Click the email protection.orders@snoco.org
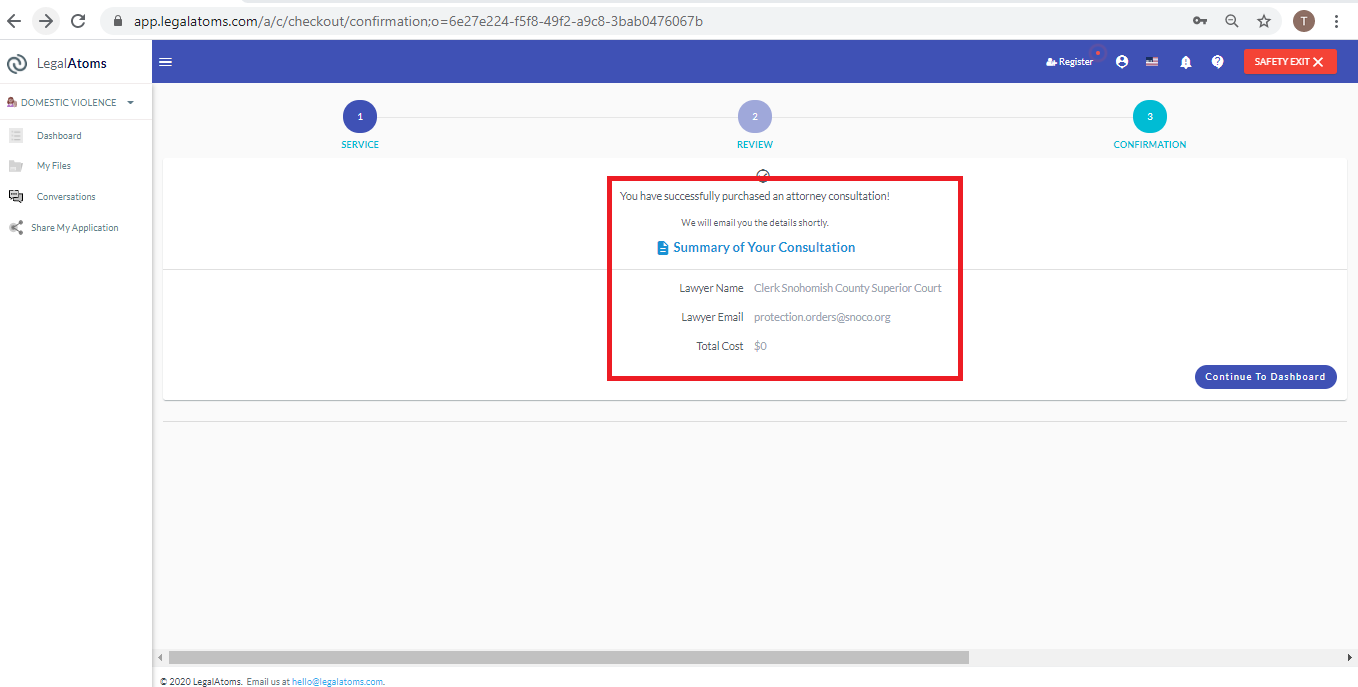 pos(822,317)
